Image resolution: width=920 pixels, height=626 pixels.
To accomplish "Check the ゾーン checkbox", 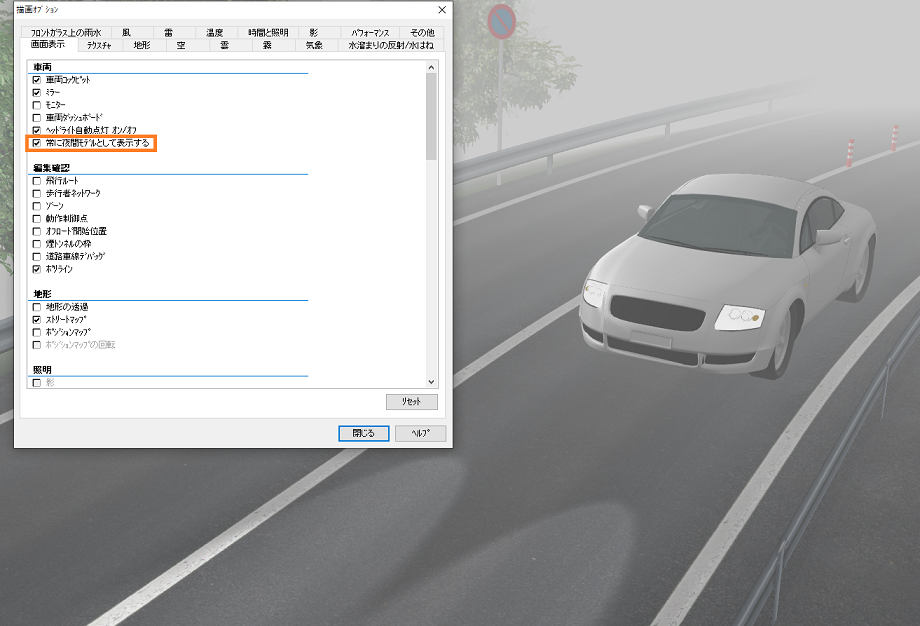I will coord(36,206).
